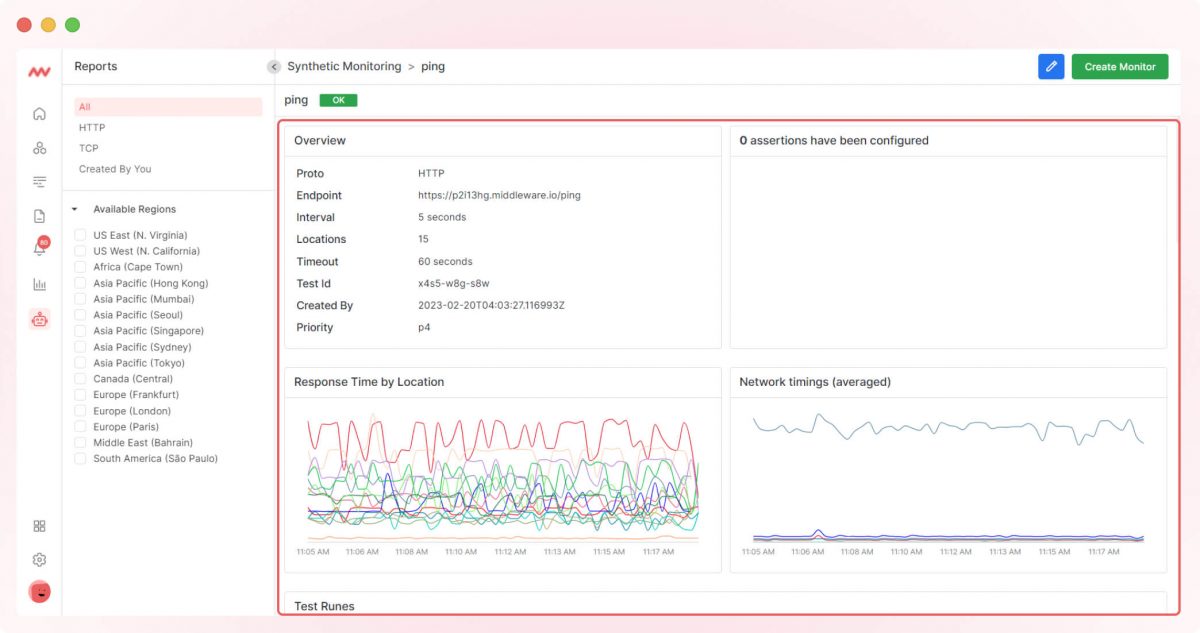Click the green OK status badge
Screen dimensions: 1200x633
[338, 100]
